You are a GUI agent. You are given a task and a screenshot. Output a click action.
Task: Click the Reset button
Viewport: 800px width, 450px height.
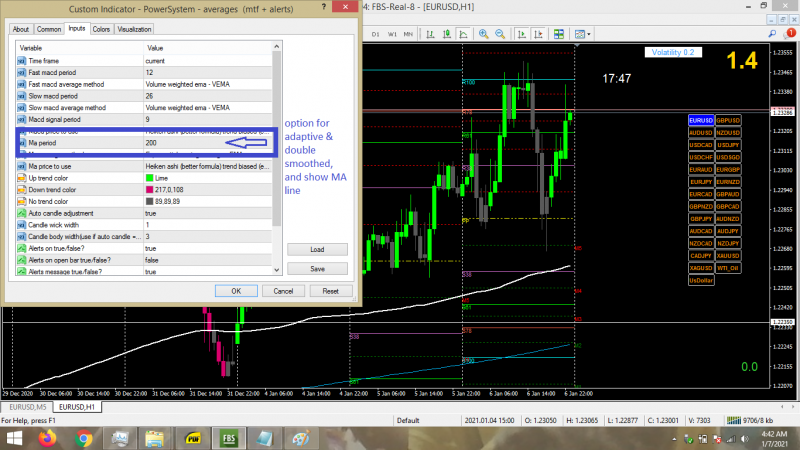click(330, 291)
